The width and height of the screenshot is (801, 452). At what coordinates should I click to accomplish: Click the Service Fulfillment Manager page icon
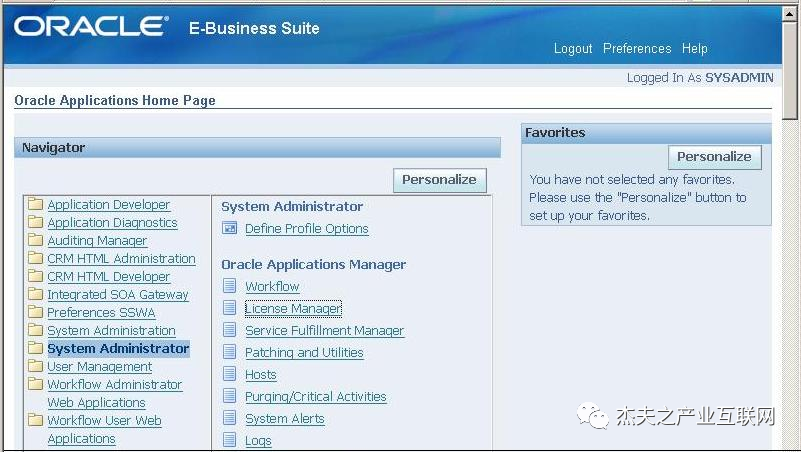(x=230, y=329)
